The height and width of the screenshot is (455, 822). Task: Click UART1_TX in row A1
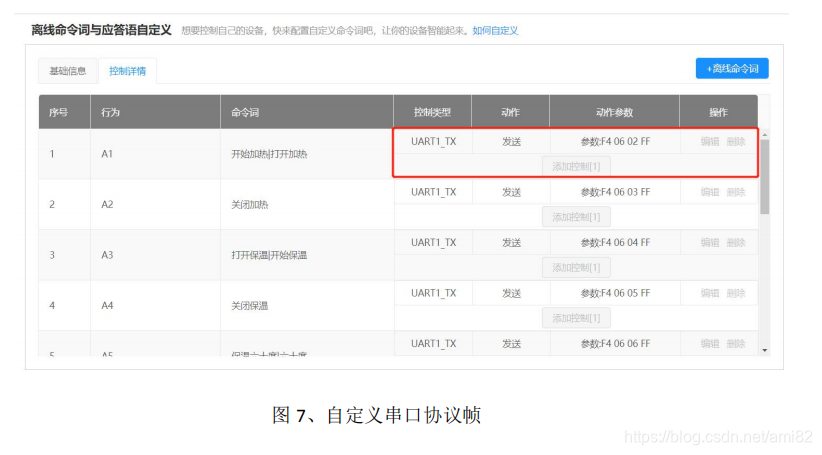click(434, 142)
